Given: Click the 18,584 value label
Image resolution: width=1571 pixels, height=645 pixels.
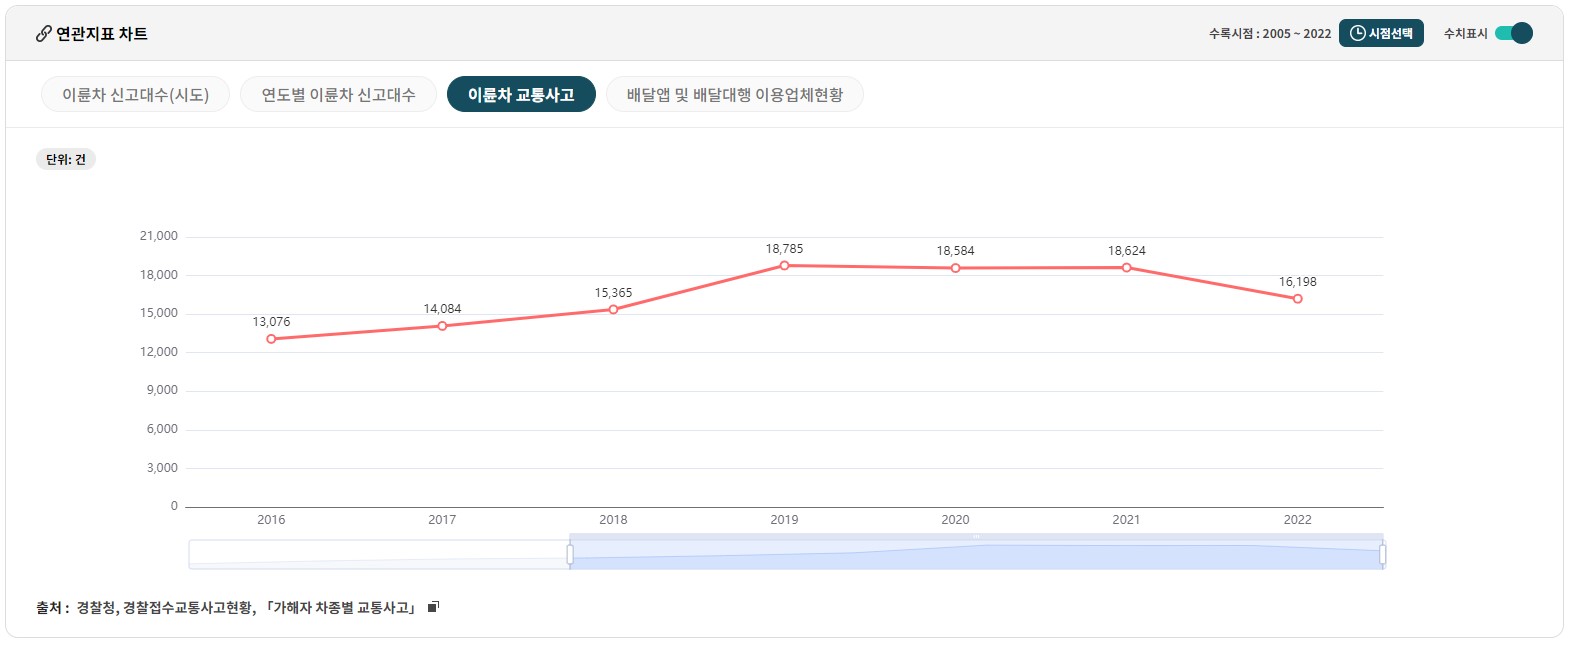Looking at the screenshot, I should pos(955,251).
